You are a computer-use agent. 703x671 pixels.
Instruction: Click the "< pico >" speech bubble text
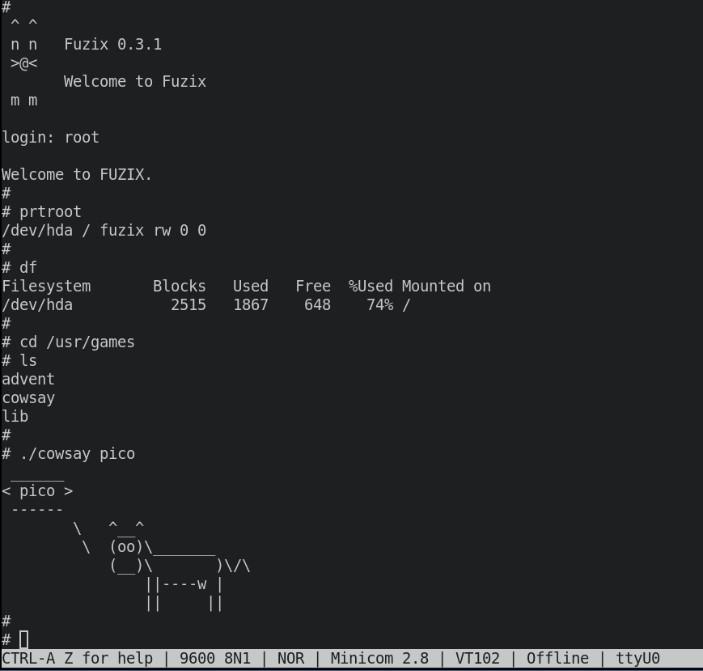[x=37, y=491]
